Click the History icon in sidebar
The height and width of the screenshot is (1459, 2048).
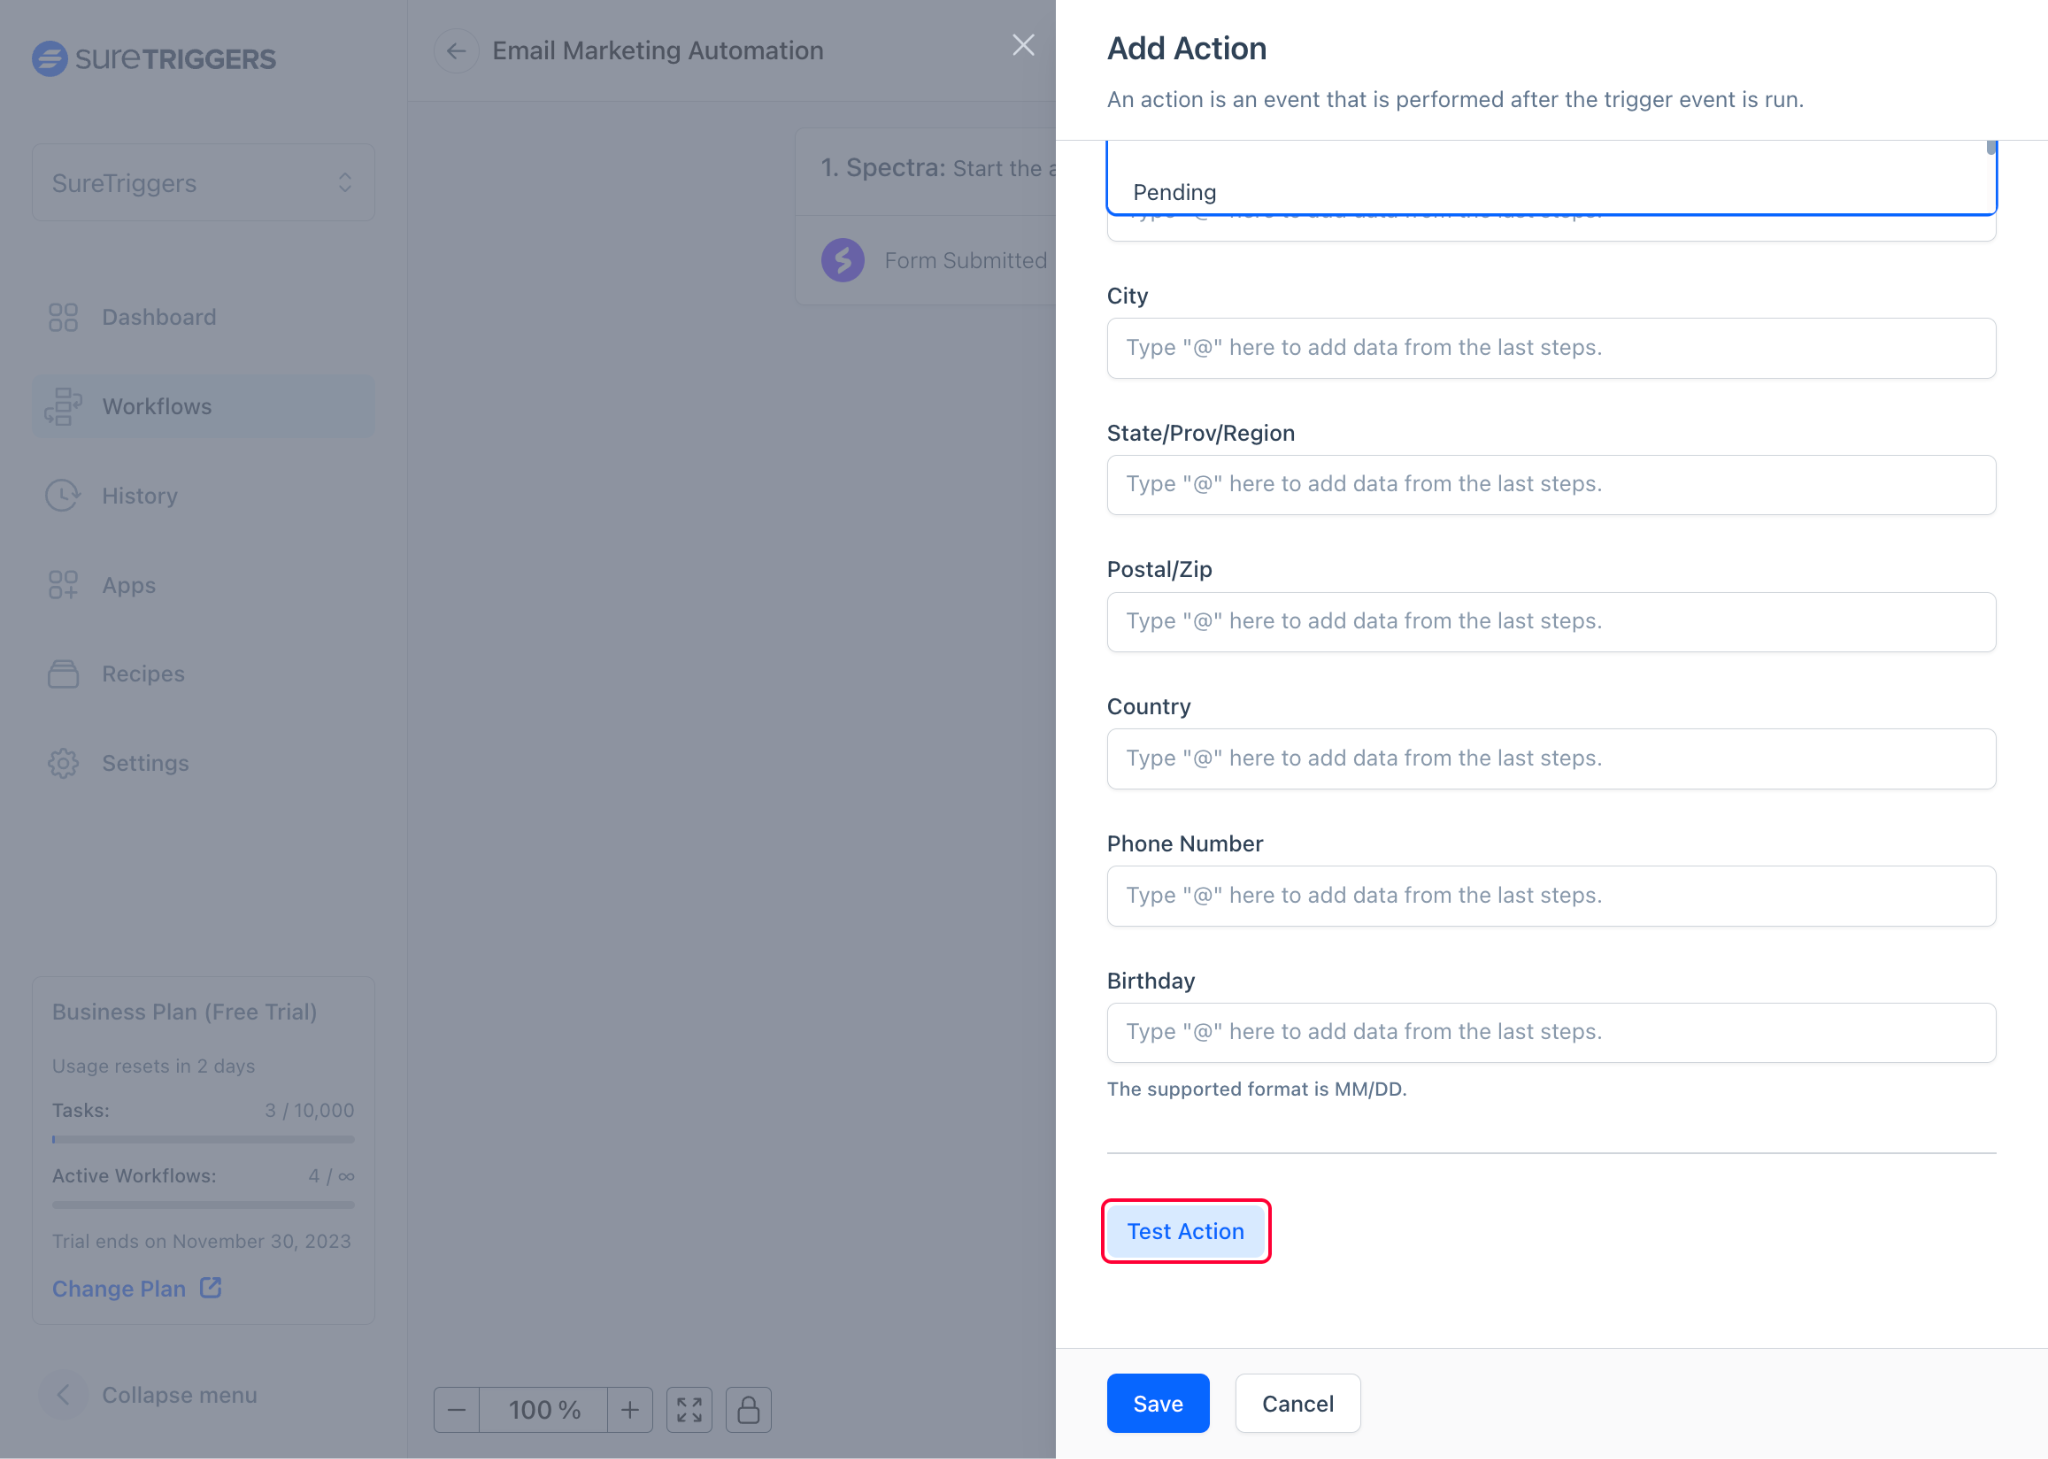tap(63, 494)
